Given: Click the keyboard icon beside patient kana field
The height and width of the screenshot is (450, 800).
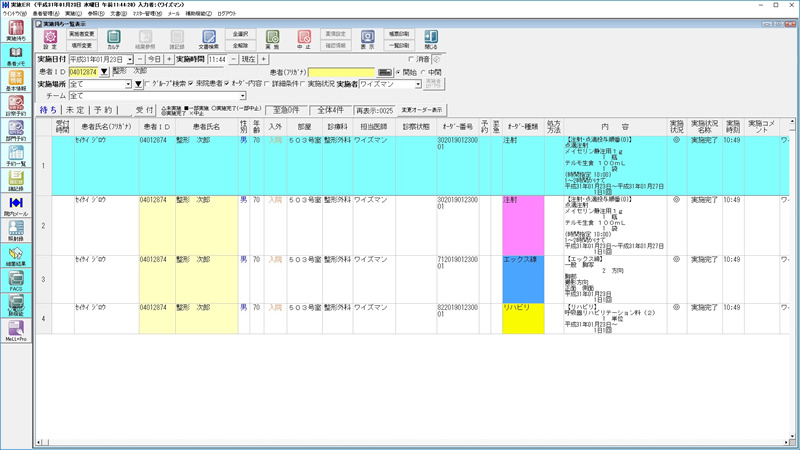Looking at the screenshot, I should click(385, 72).
